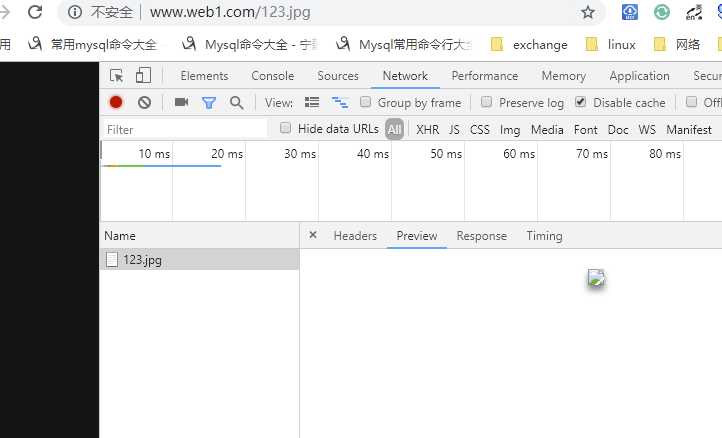
Task: Activate the inspect element picker icon
Action: (116, 76)
